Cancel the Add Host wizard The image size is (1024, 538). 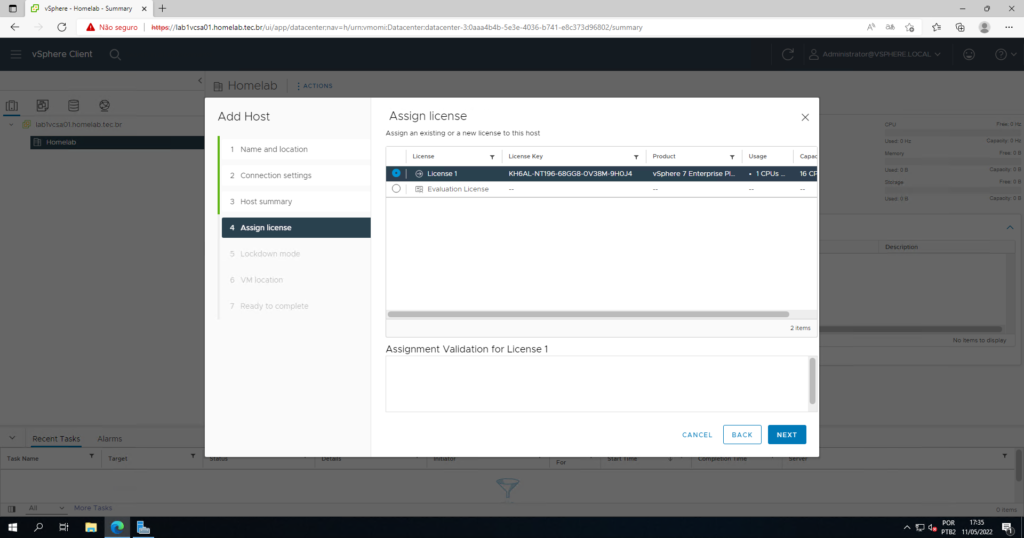click(697, 435)
